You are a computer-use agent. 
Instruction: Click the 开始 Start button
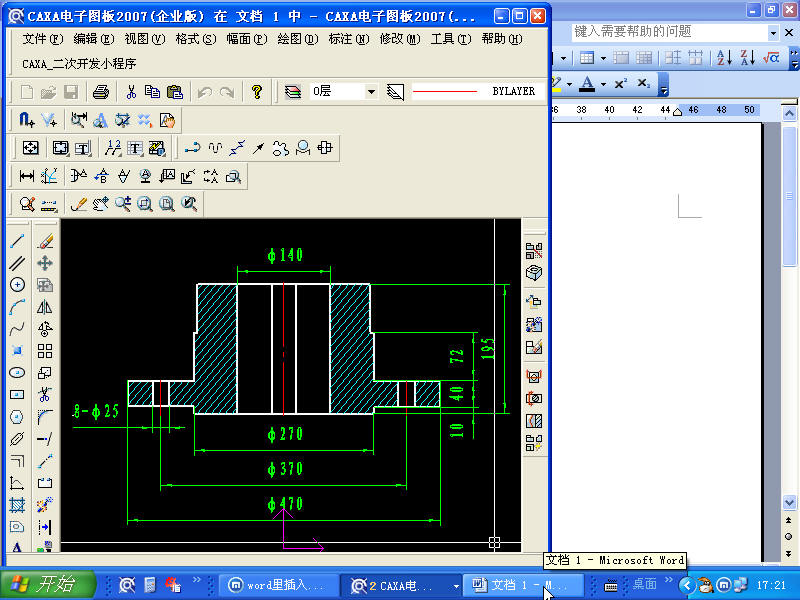click(x=47, y=585)
